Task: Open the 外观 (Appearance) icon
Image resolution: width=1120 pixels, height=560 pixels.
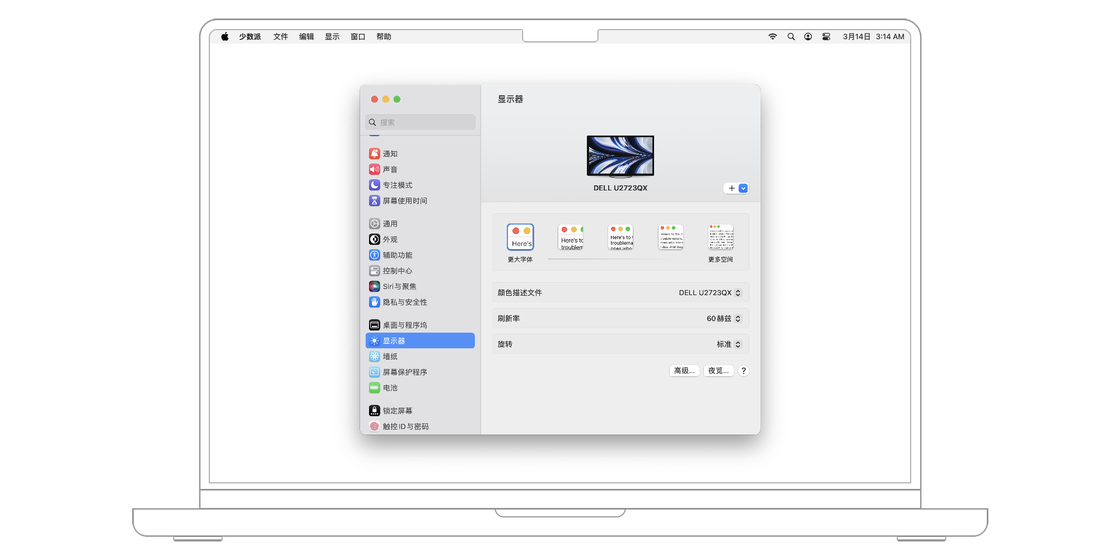Action: (374, 239)
